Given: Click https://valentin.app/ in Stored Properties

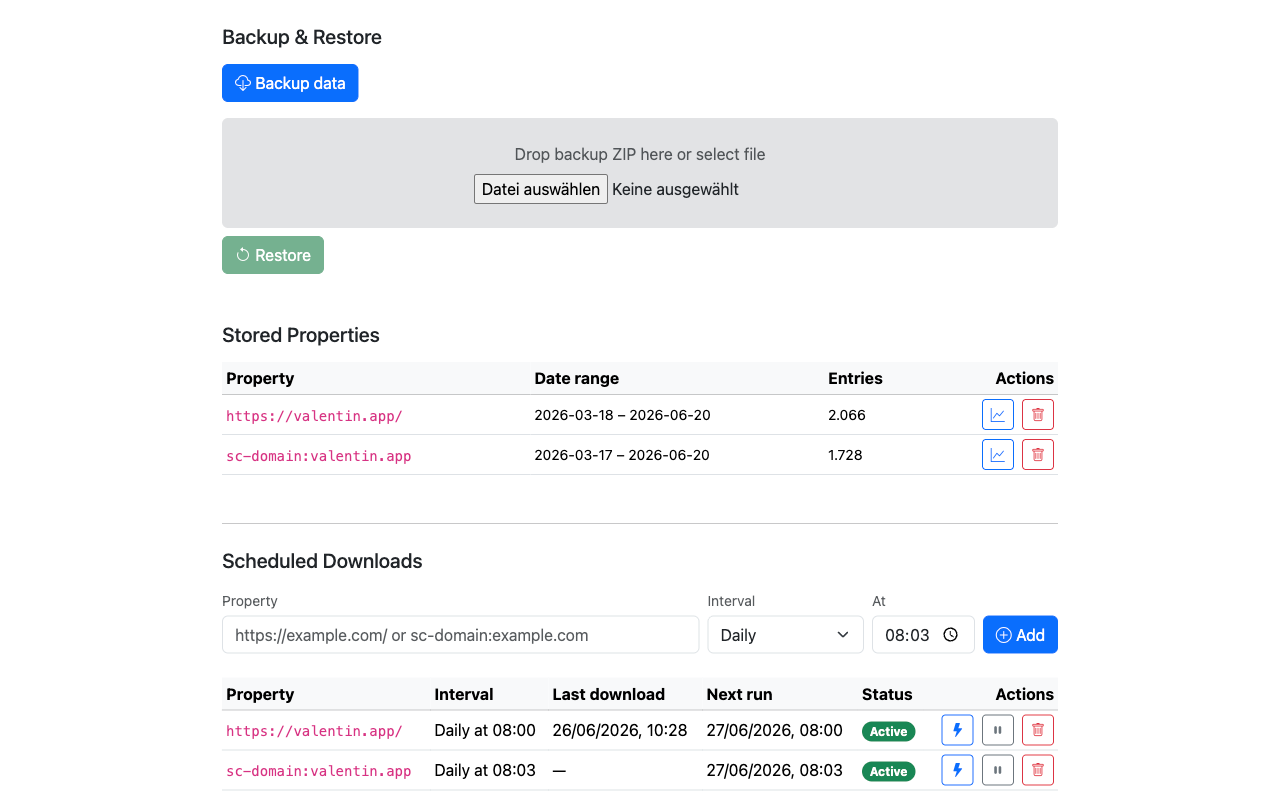Looking at the screenshot, I should pyautogui.click(x=314, y=416).
